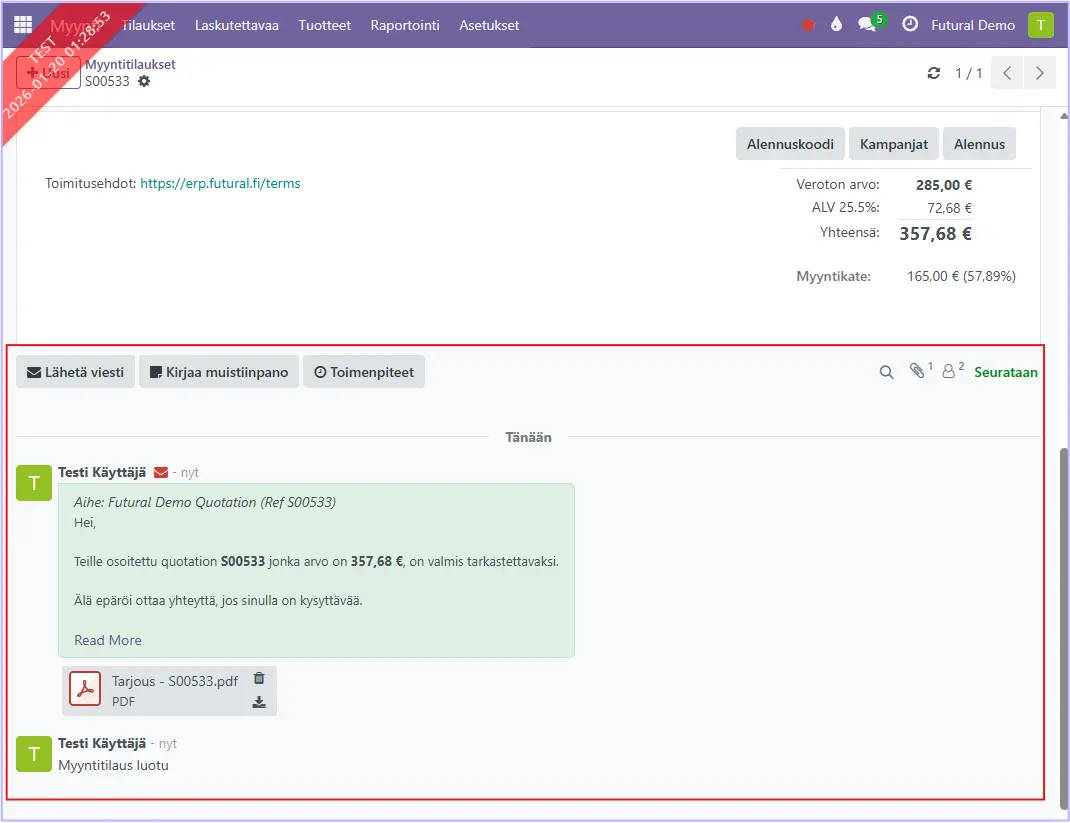Screen dimensions: 1070x823
Task: Open the activities clock icon
Action: pos(910,25)
